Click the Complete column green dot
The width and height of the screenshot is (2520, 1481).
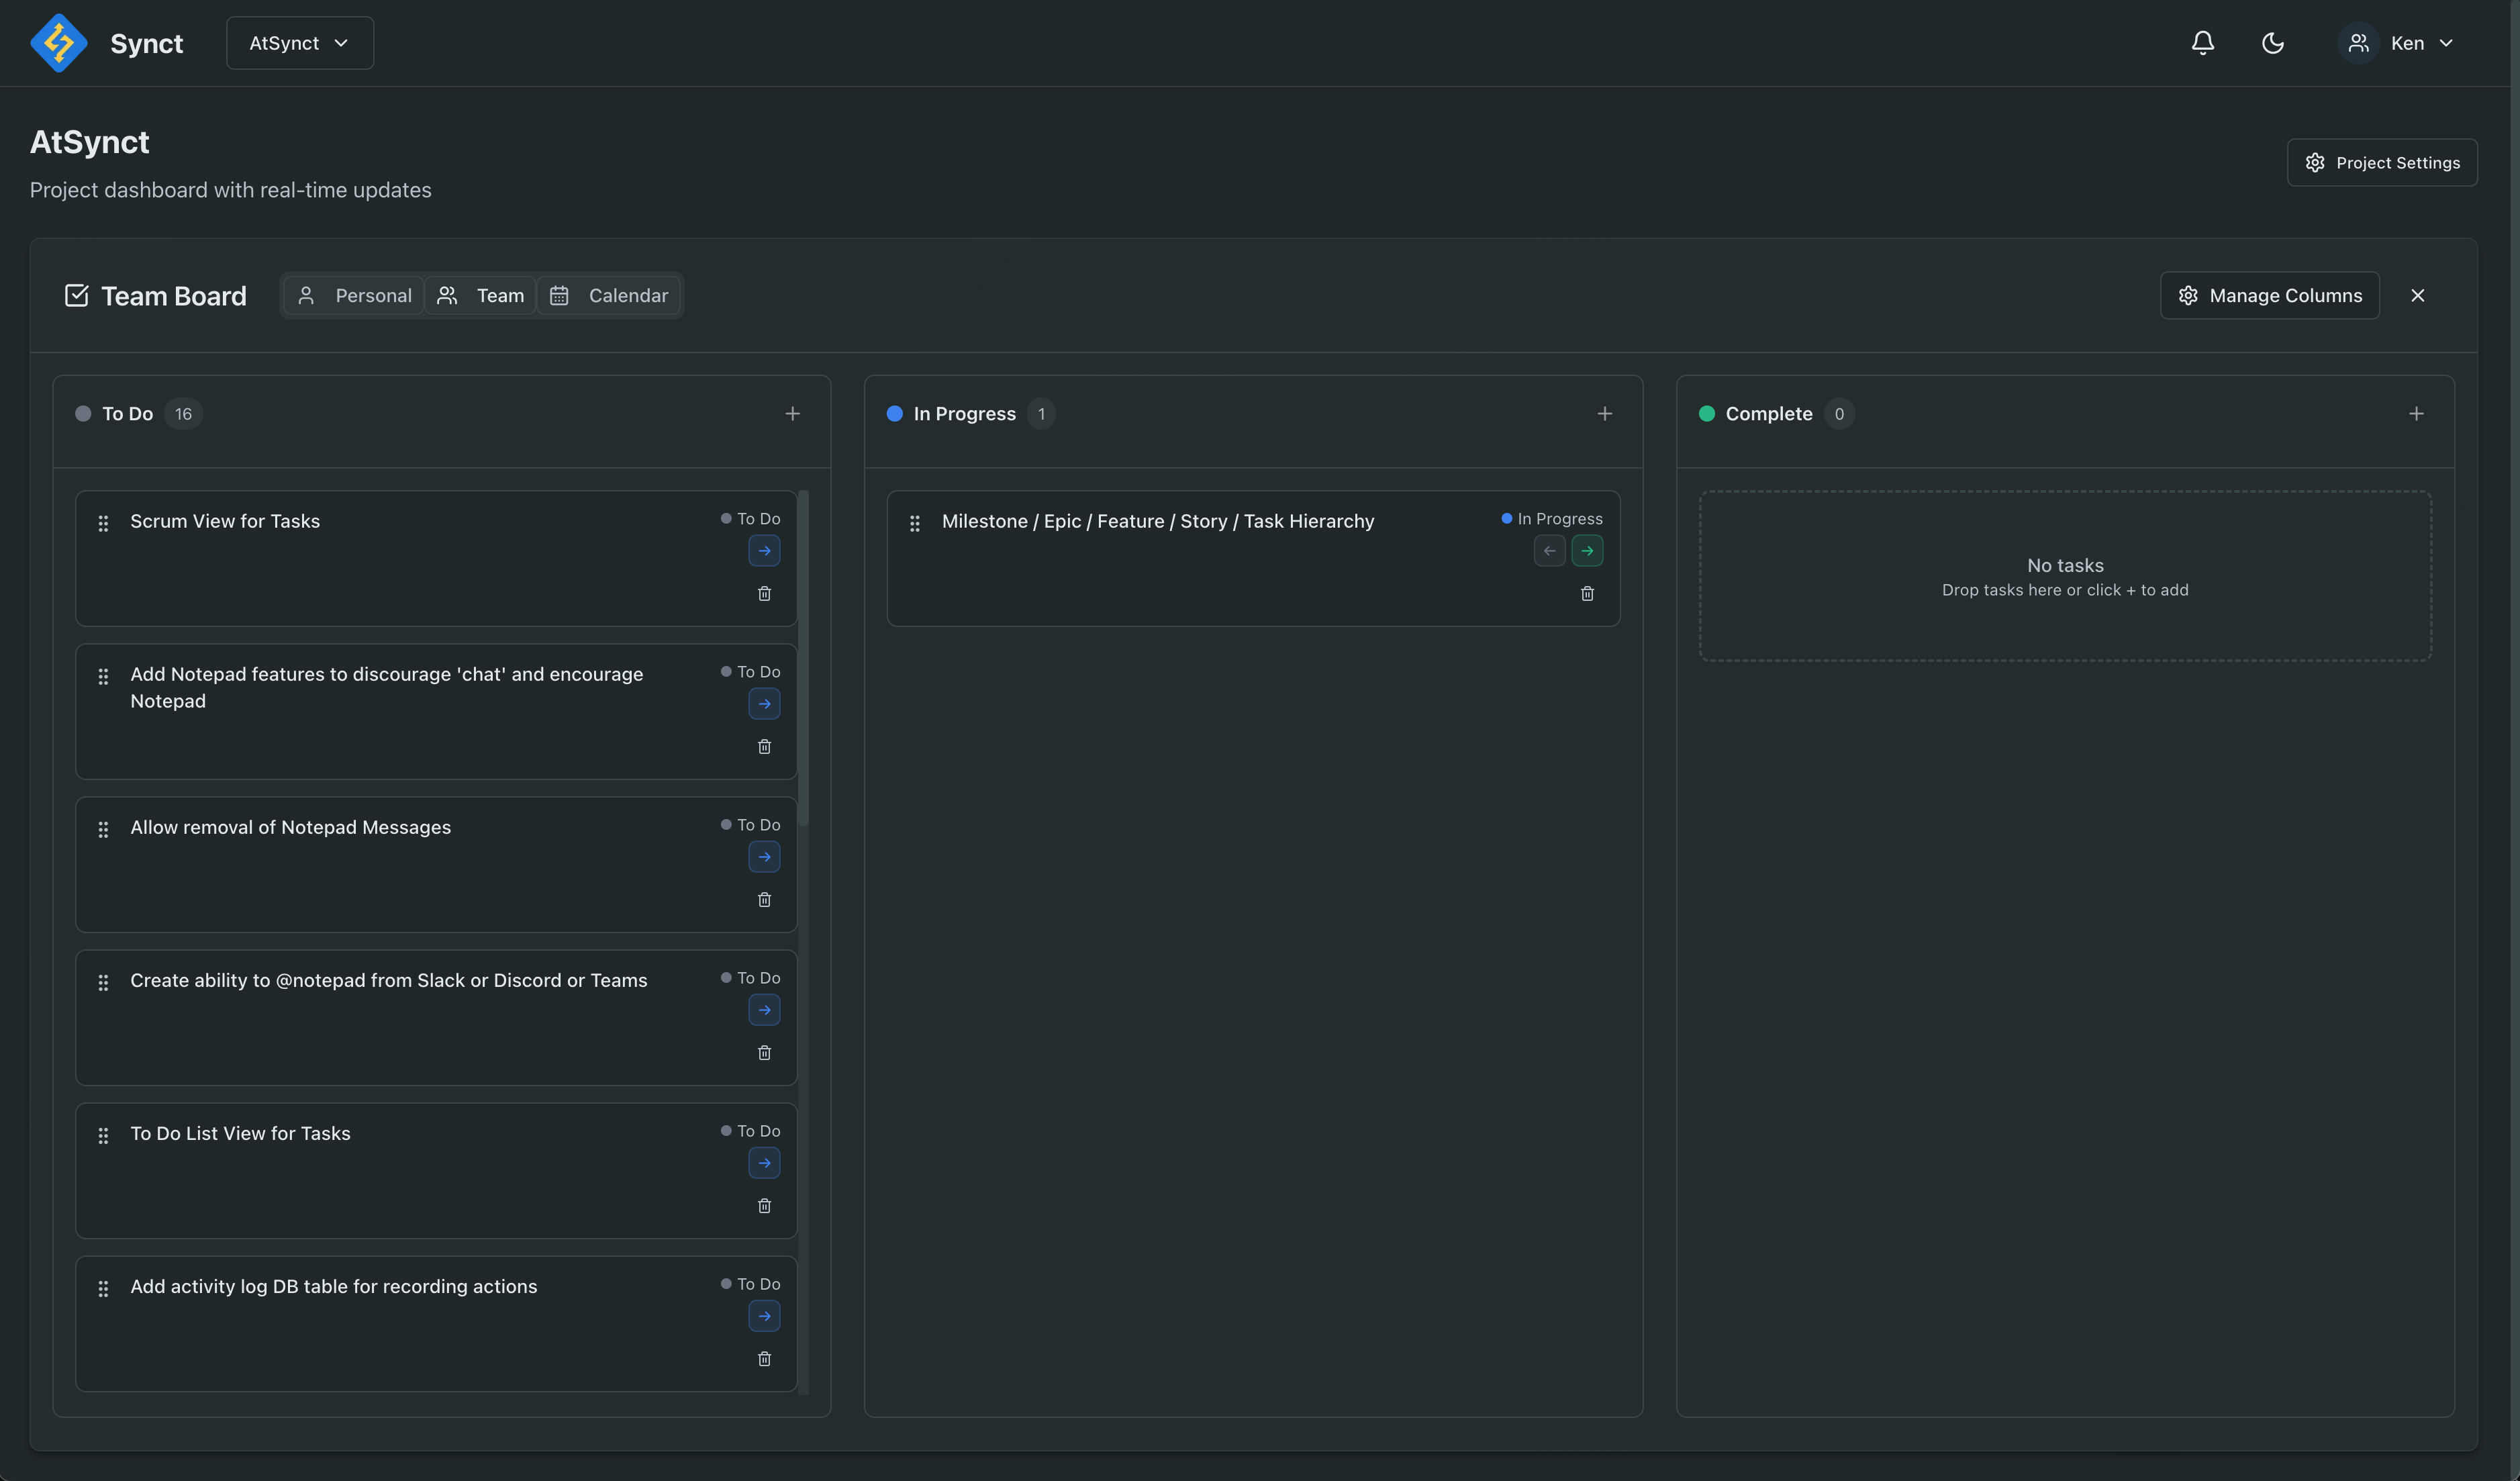[x=1707, y=413]
